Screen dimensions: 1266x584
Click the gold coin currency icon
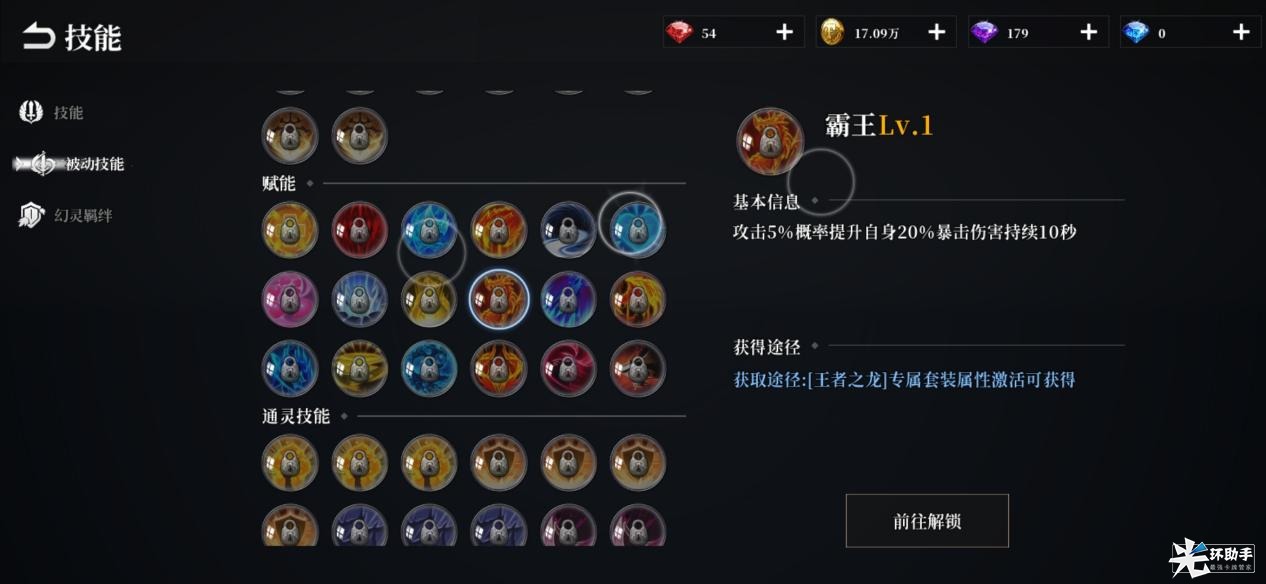(832, 33)
